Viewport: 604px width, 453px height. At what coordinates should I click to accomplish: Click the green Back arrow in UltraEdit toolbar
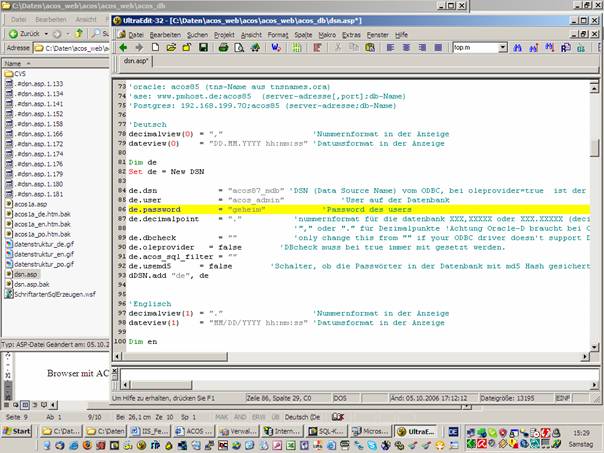click(x=123, y=48)
